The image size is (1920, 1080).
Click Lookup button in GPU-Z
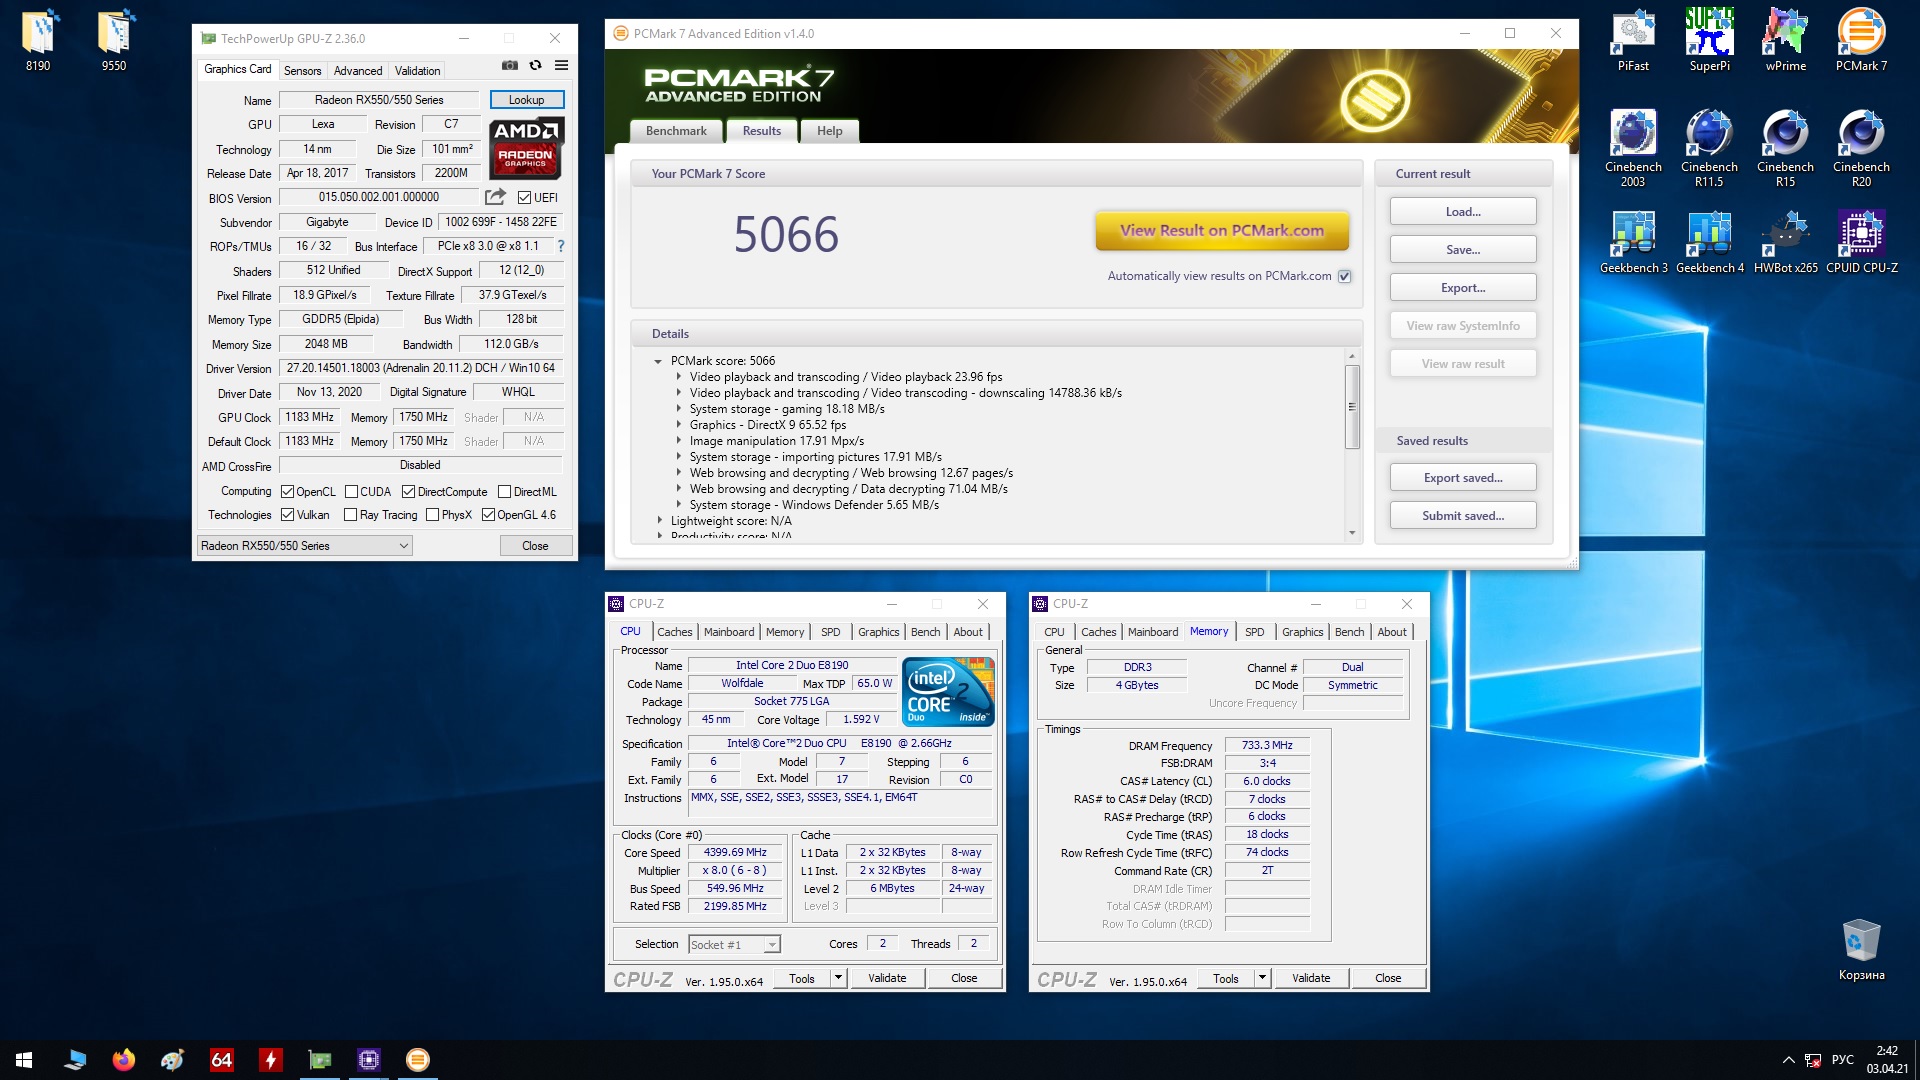pyautogui.click(x=527, y=100)
